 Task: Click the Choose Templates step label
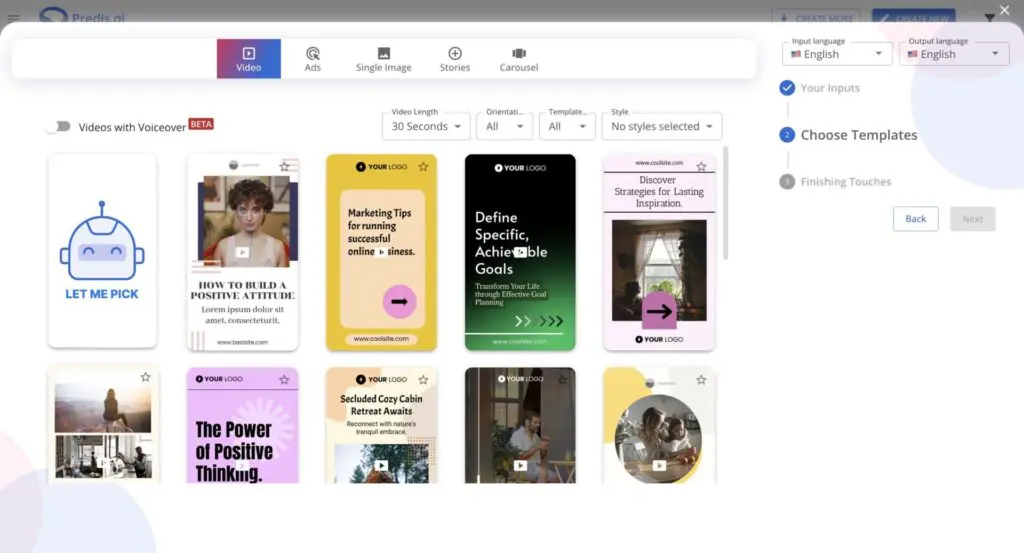(x=859, y=135)
